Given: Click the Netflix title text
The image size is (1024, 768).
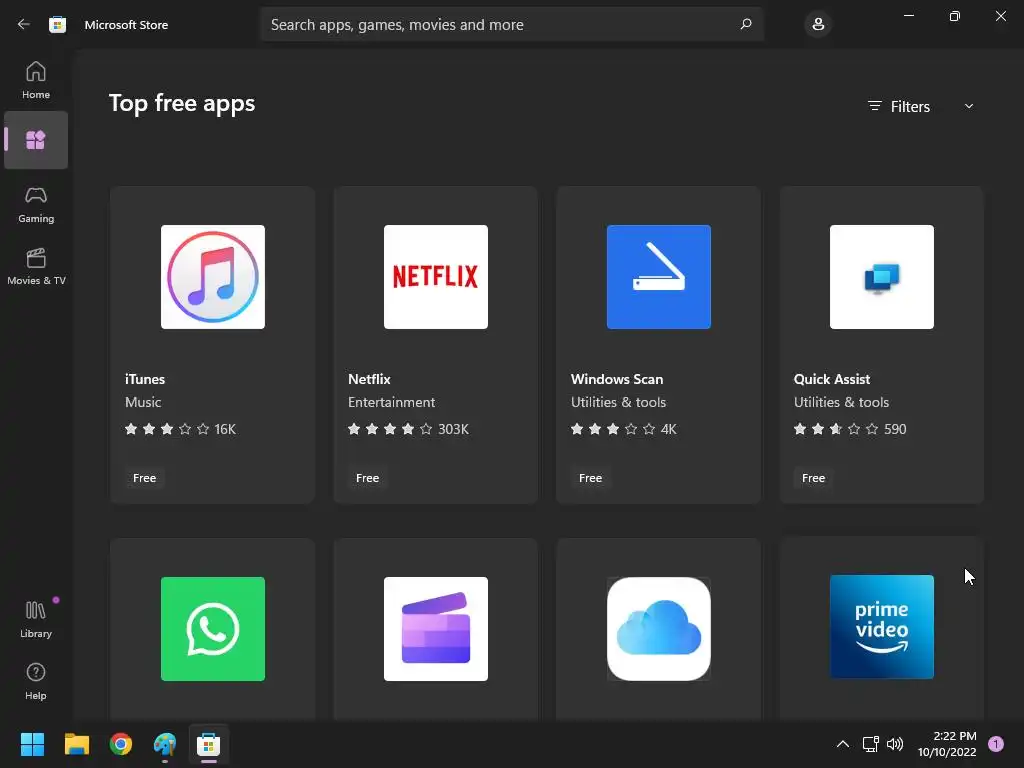Looking at the screenshot, I should tap(369, 379).
